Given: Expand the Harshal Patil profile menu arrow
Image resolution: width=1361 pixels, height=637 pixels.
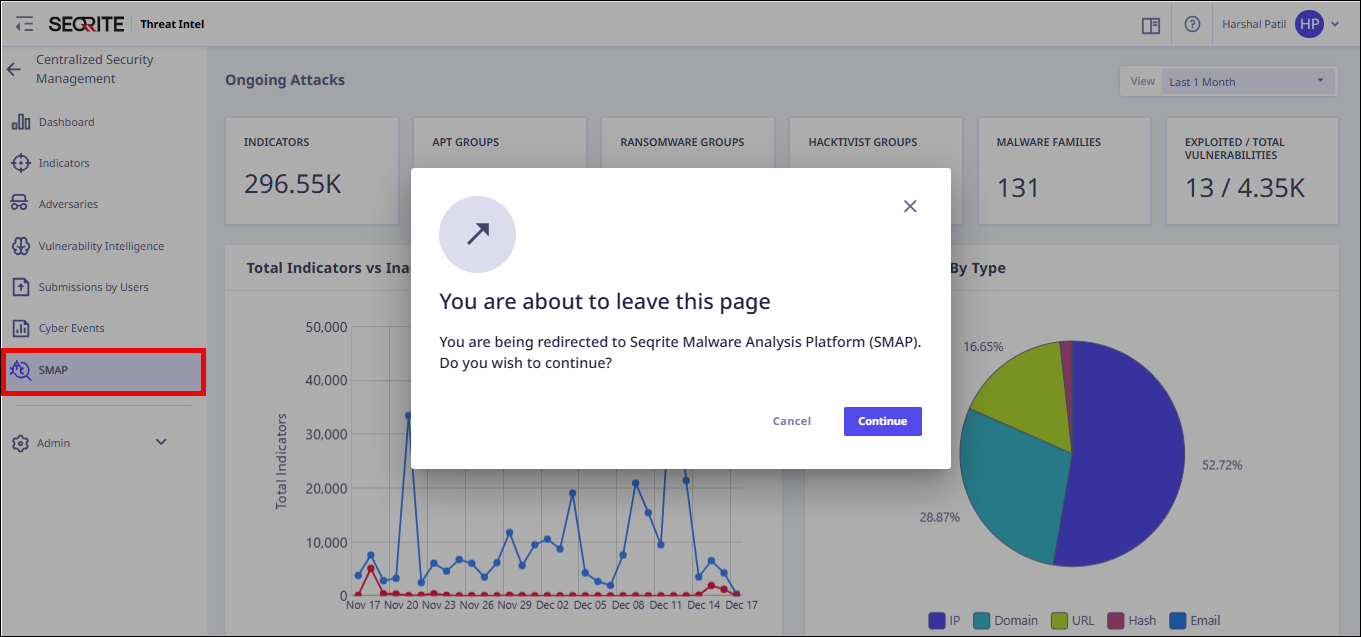Looking at the screenshot, I should (1335, 24).
